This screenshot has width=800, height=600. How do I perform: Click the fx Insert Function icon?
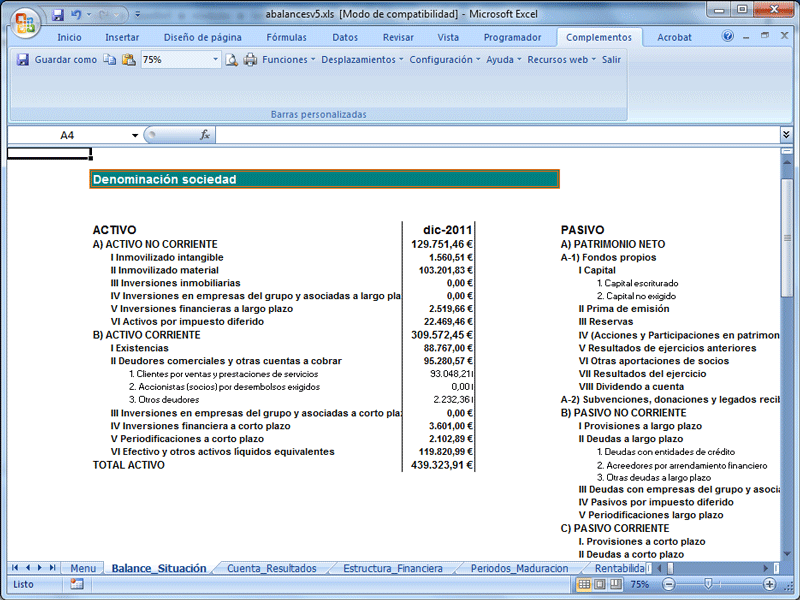(x=205, y=135)
